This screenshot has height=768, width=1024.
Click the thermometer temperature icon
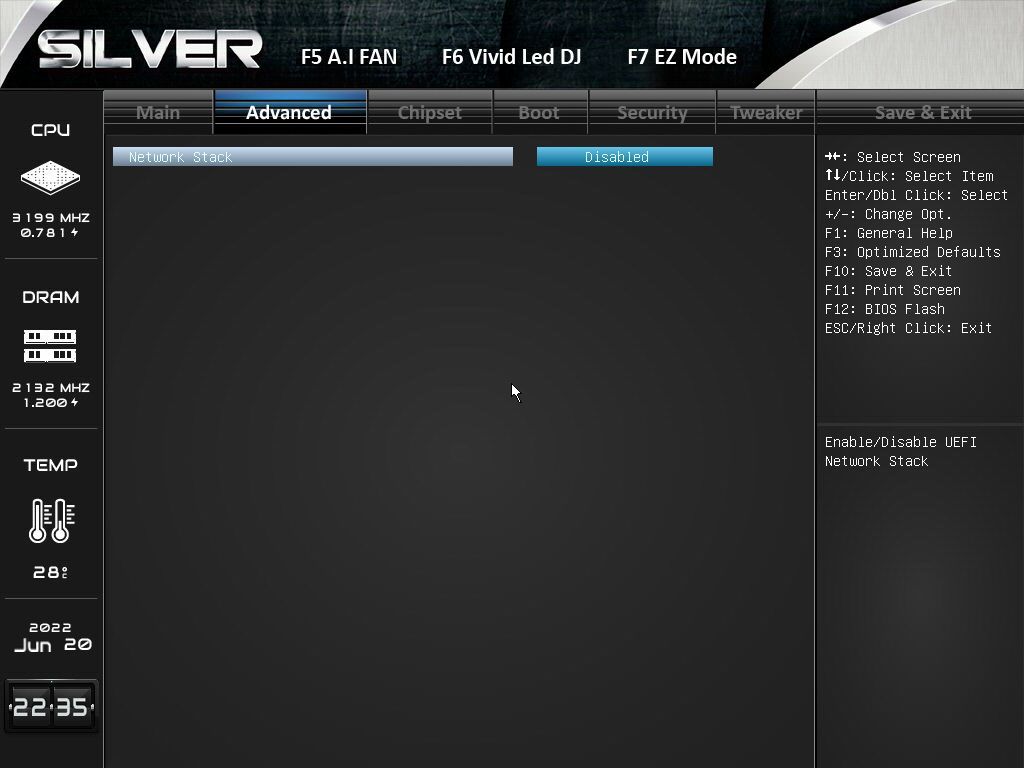pos(52,520)
